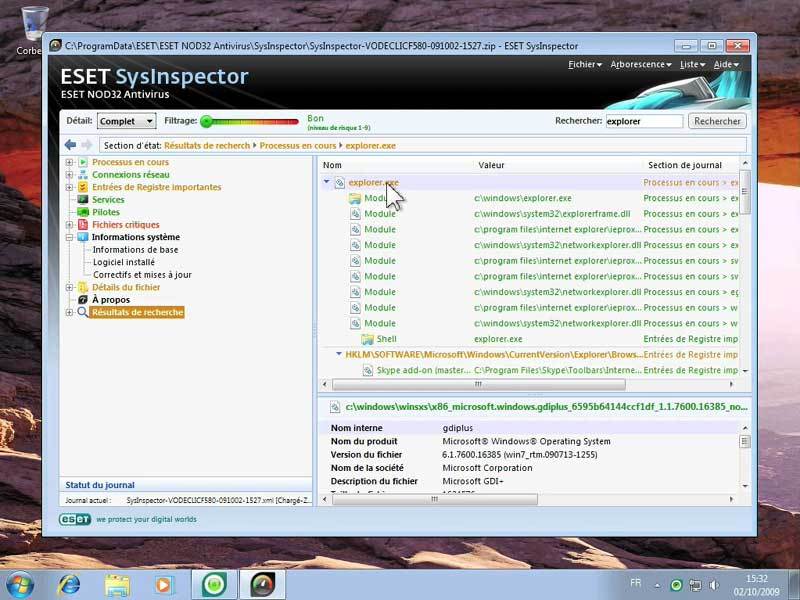Image resolution: width=800 pixels, height=600 pixels.
Task: Click the Microsoft Corporation company value
Action: (x=487, y=468)
